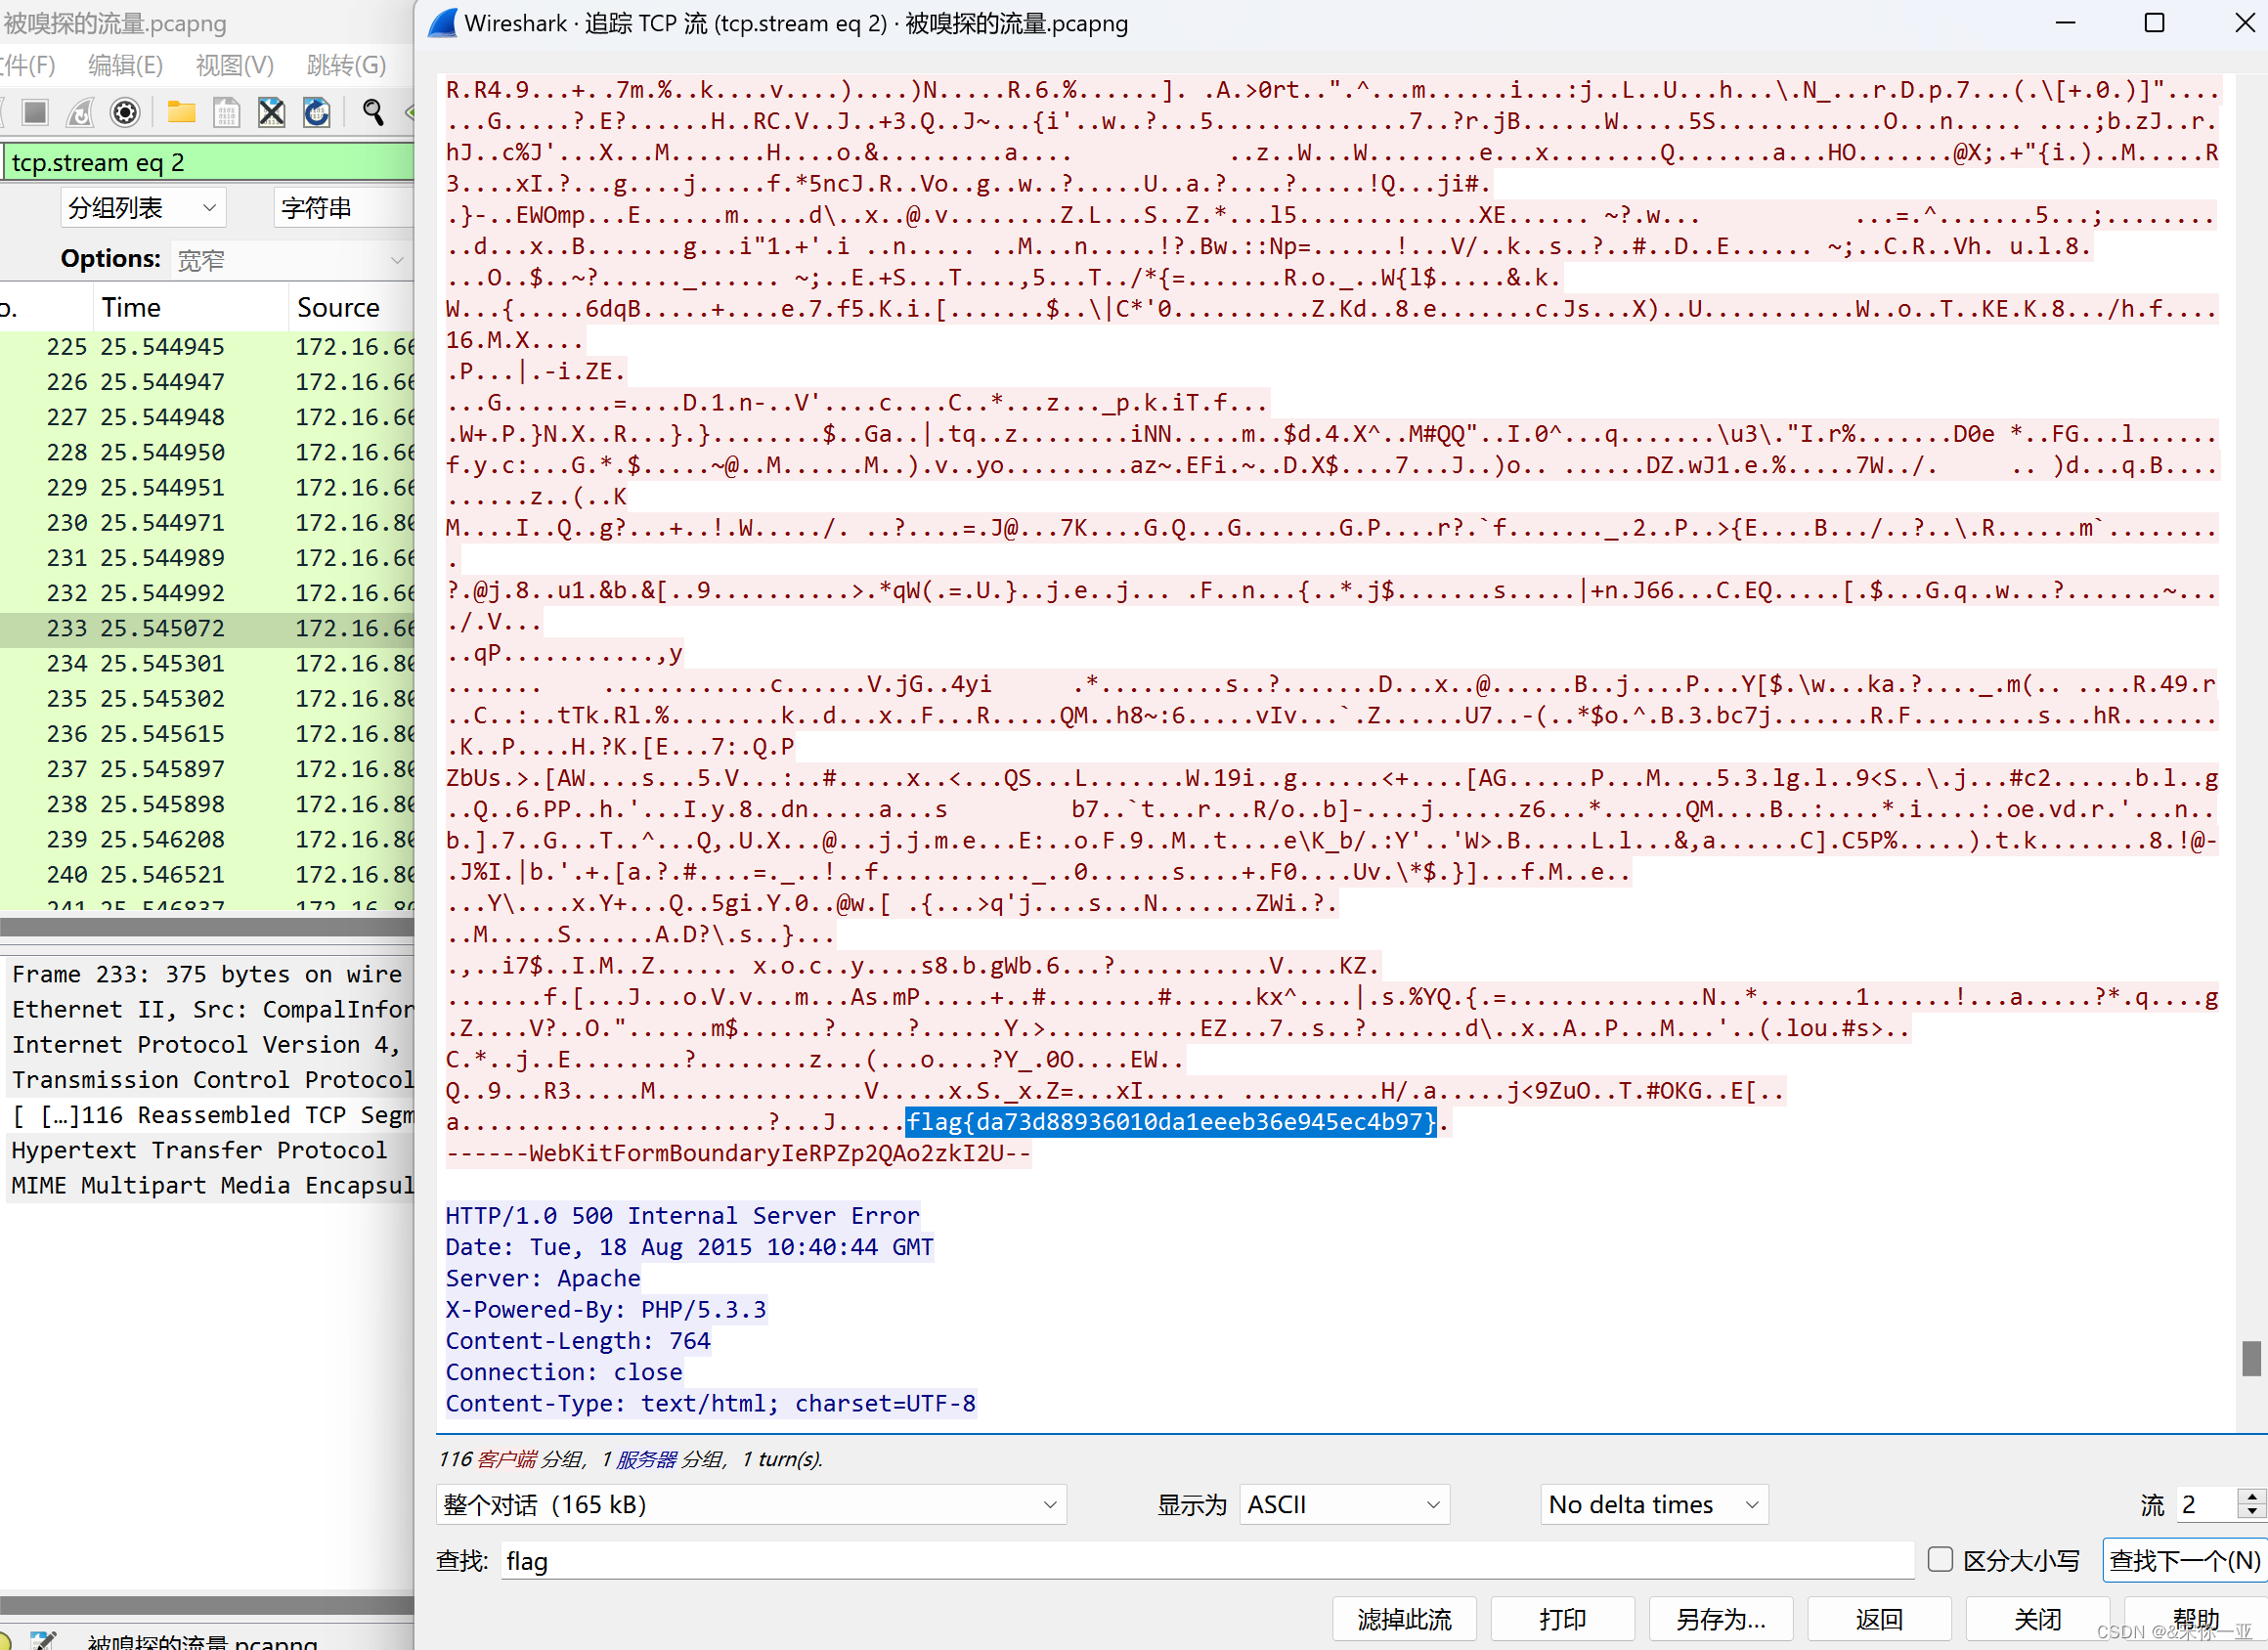
Task: Expand the No delta times dropdown
Action: pos(1653,1504)
